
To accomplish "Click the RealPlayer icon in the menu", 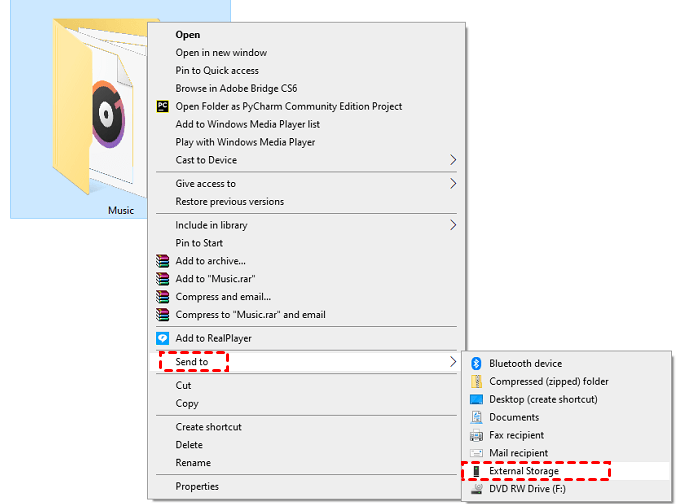I will tap(162, 339).
